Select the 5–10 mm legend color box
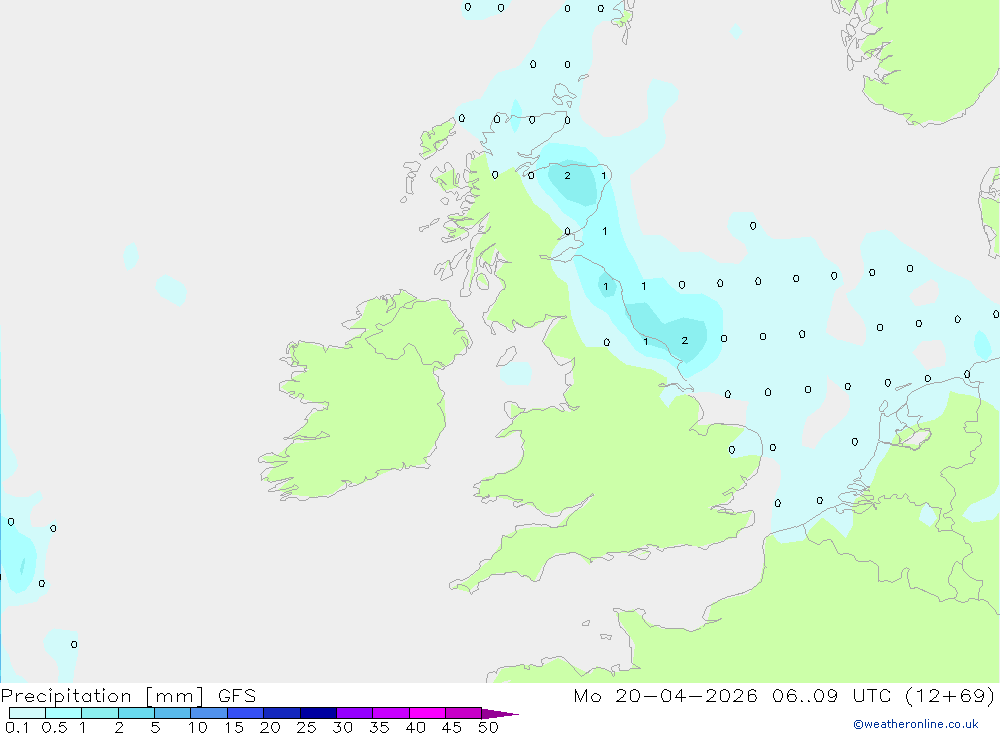 tap(173, 713)
